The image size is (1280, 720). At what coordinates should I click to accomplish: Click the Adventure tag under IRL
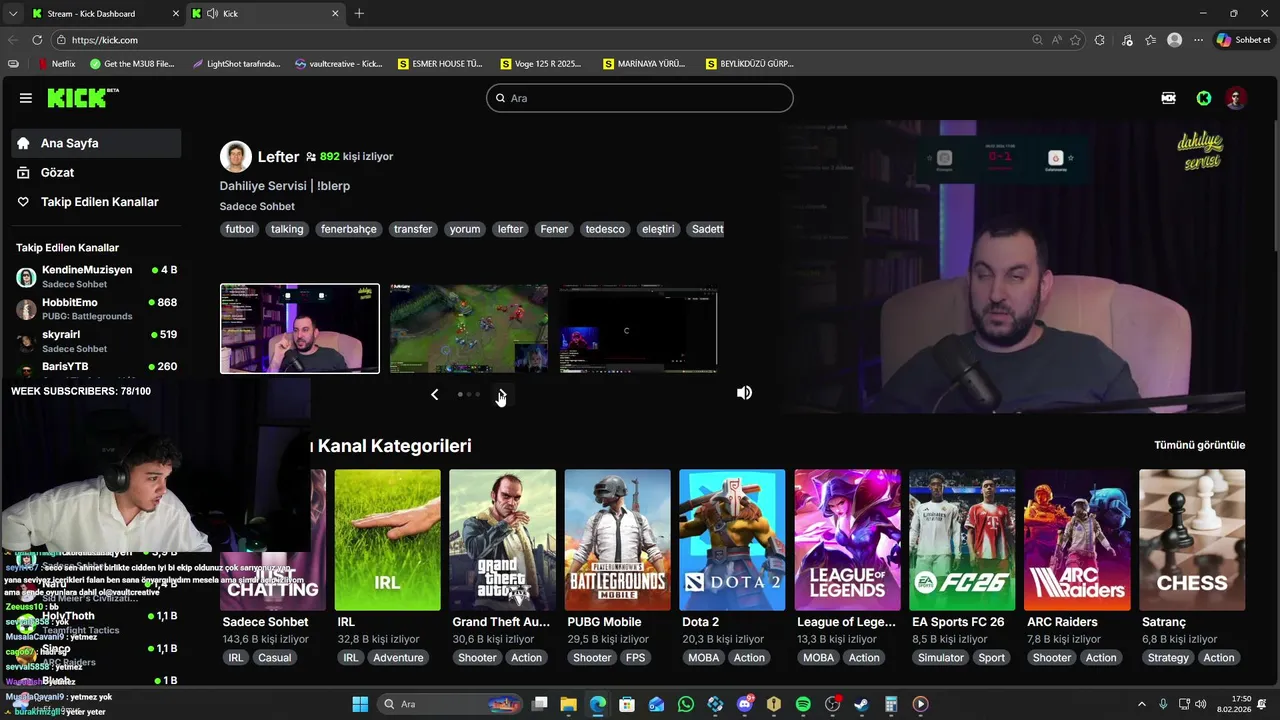click(x=398, y=658)
